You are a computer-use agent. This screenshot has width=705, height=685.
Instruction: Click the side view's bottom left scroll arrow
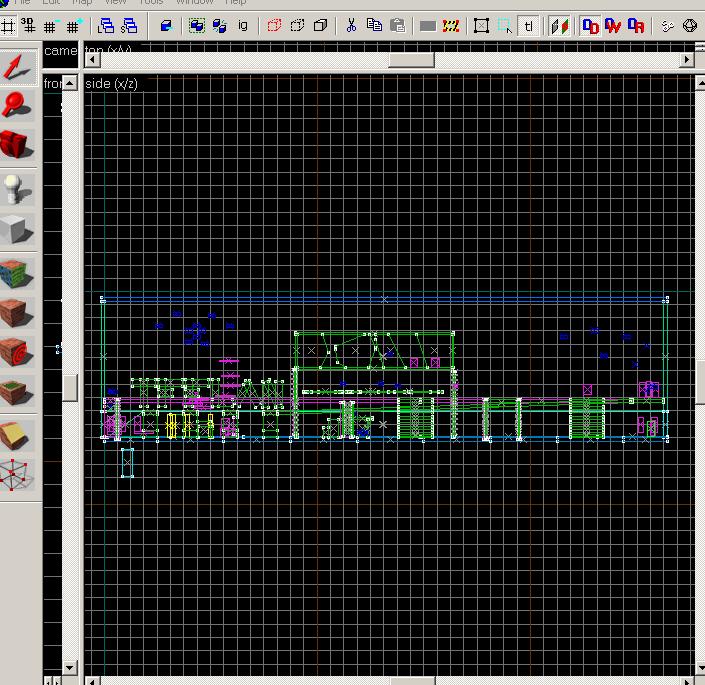pyautogui.click(x=93, y=681)
